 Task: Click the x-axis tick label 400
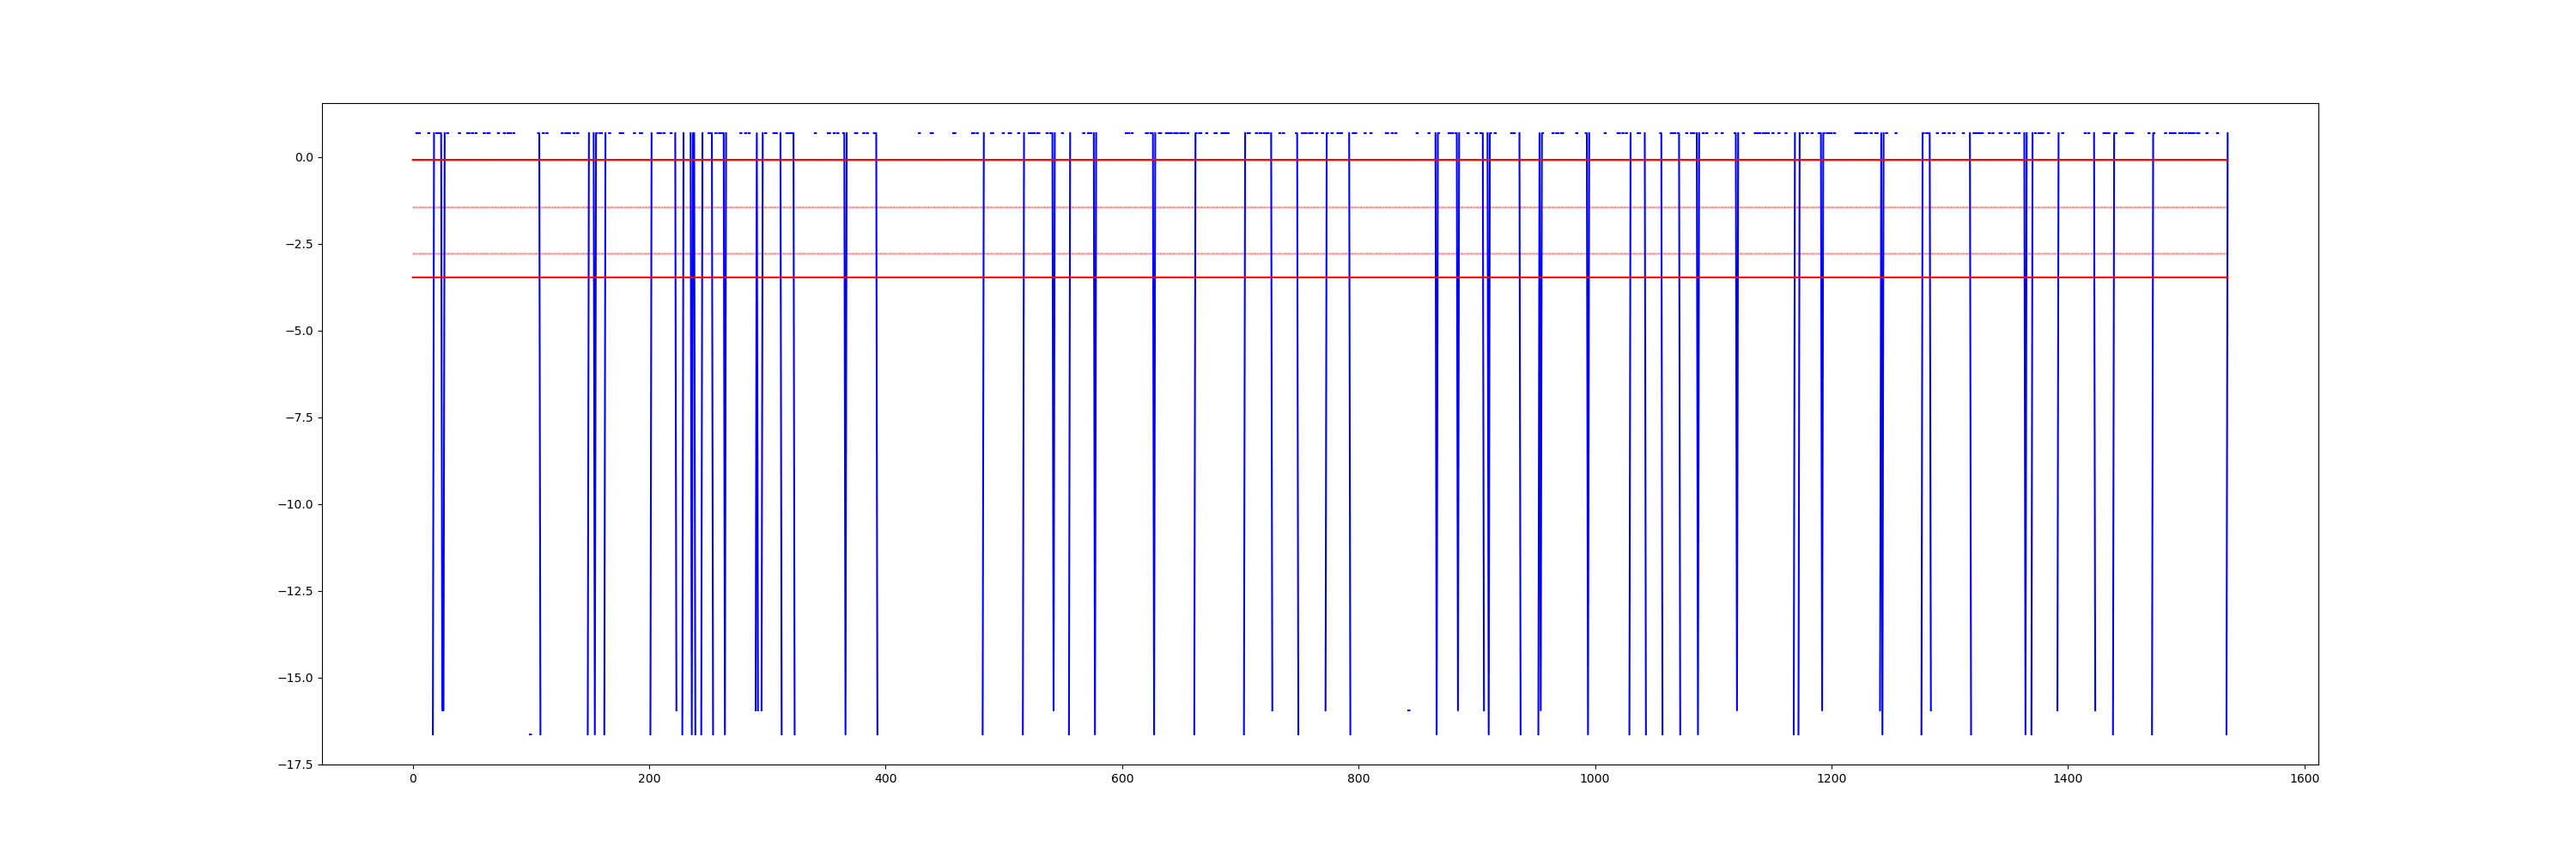(885, 779)
